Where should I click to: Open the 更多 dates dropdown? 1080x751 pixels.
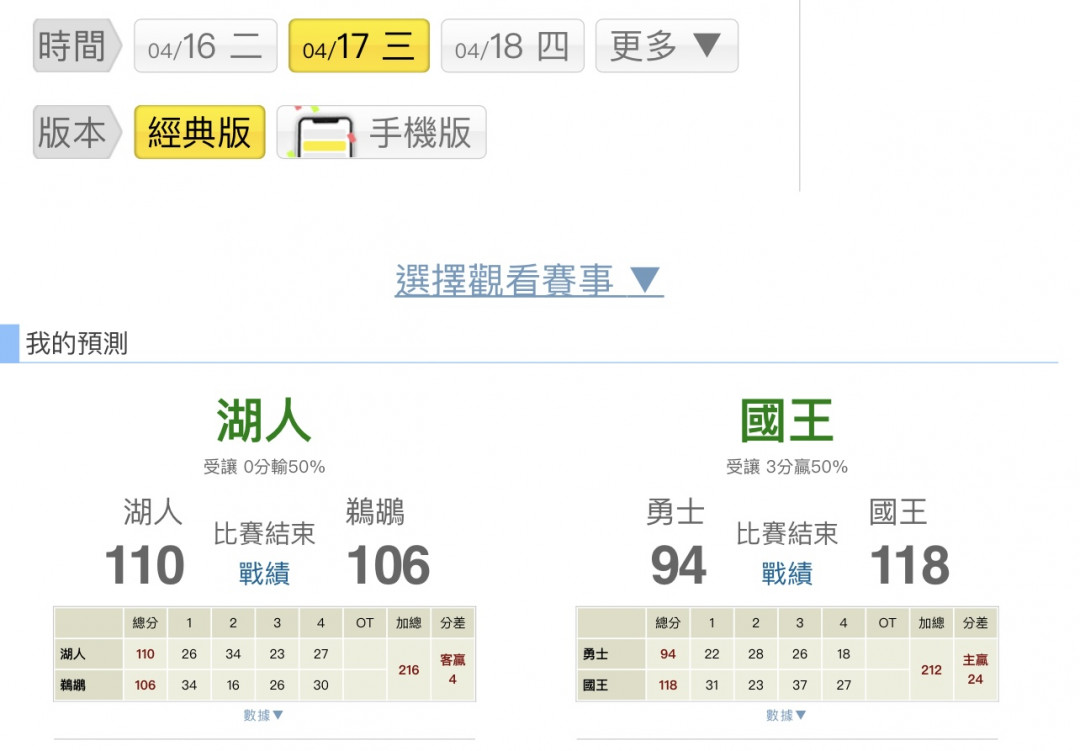[667, 46]
